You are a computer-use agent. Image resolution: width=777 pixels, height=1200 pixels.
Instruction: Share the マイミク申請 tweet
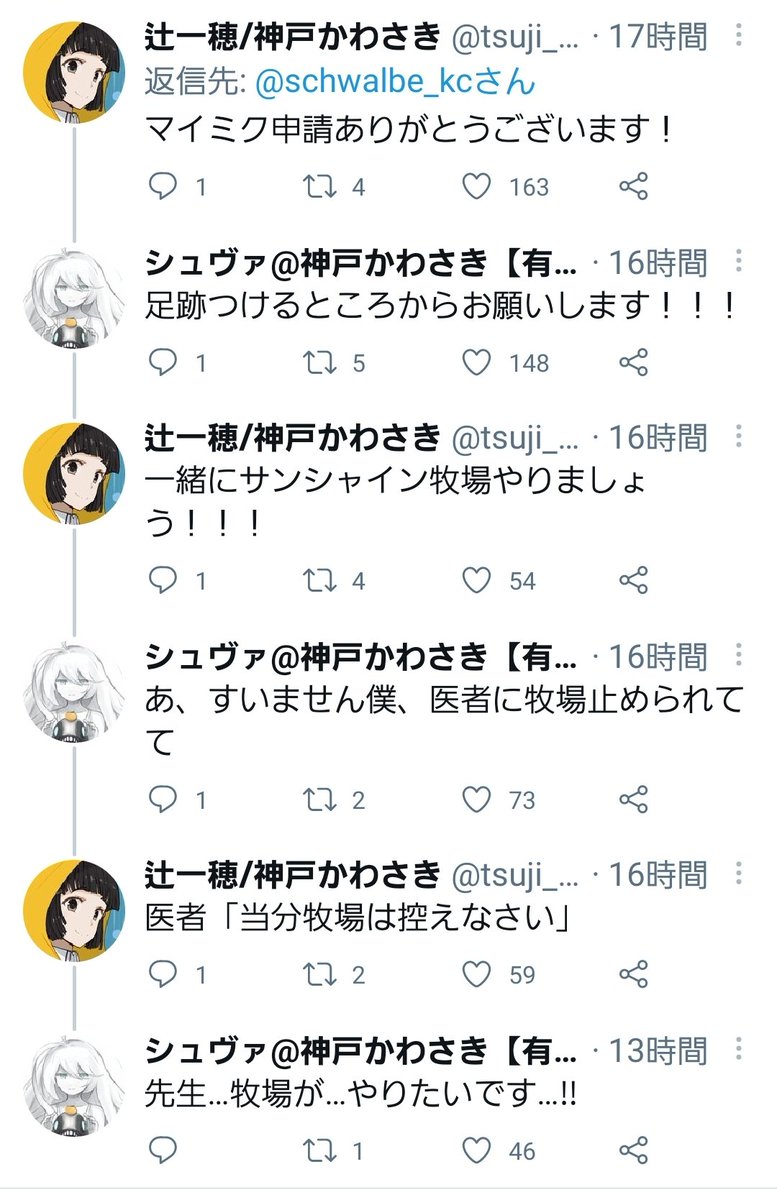(634, 186)
